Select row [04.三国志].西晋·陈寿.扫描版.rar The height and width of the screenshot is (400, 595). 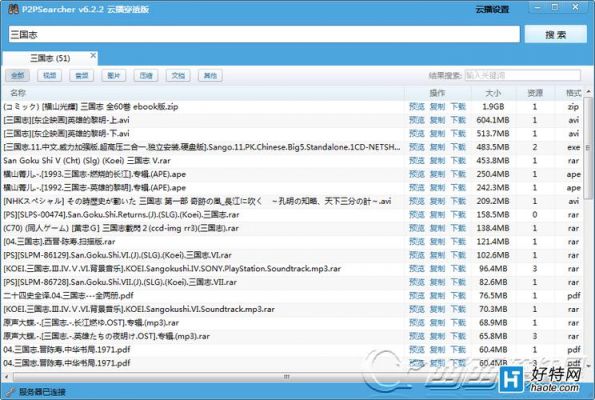click(292, 242)
